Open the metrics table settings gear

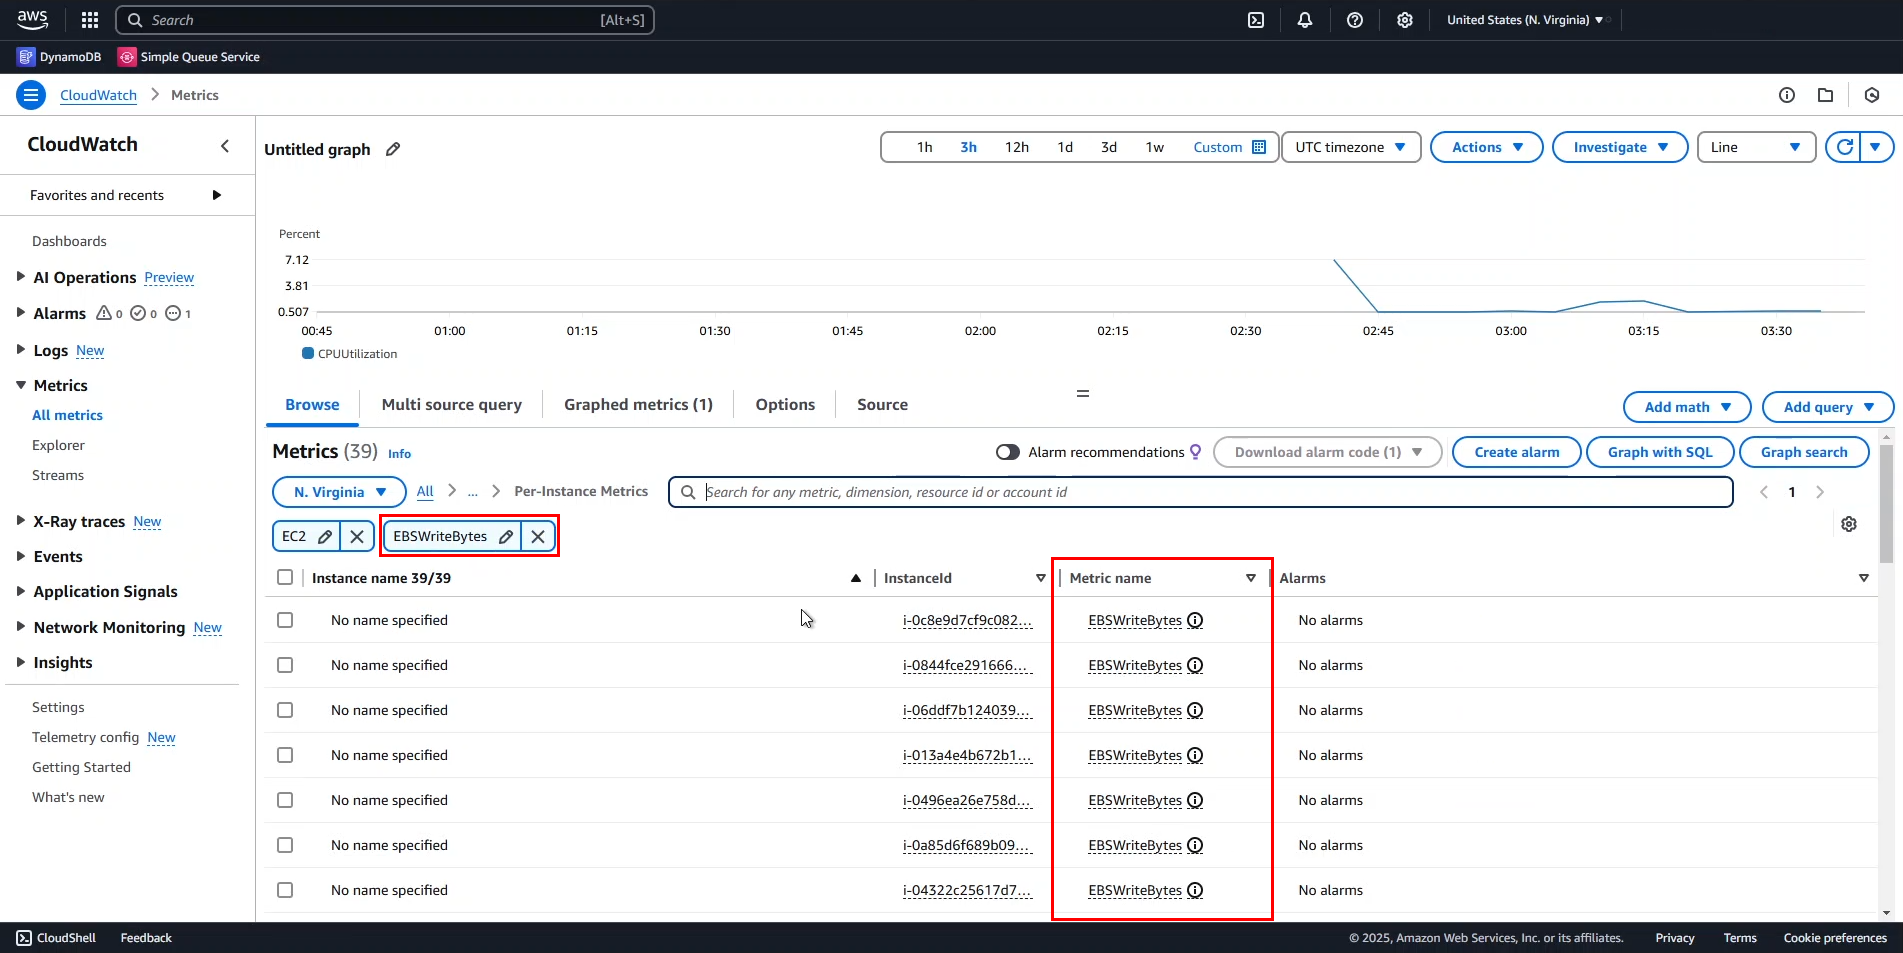[1849, 524]
